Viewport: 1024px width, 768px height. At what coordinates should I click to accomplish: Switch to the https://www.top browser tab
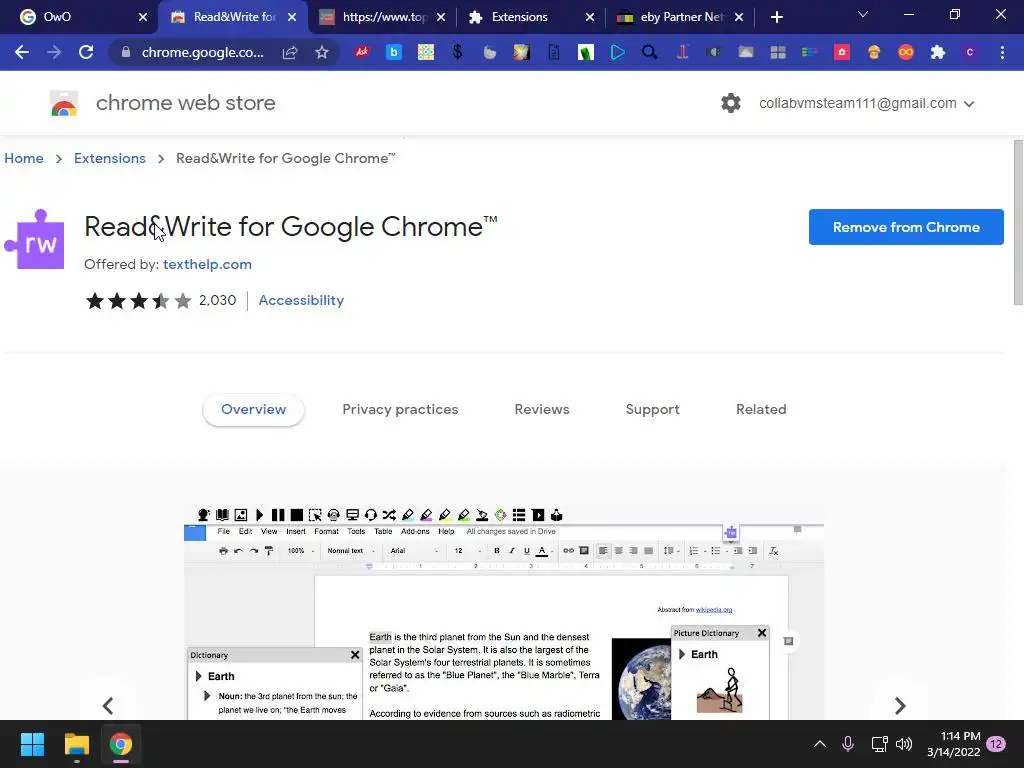384,17
